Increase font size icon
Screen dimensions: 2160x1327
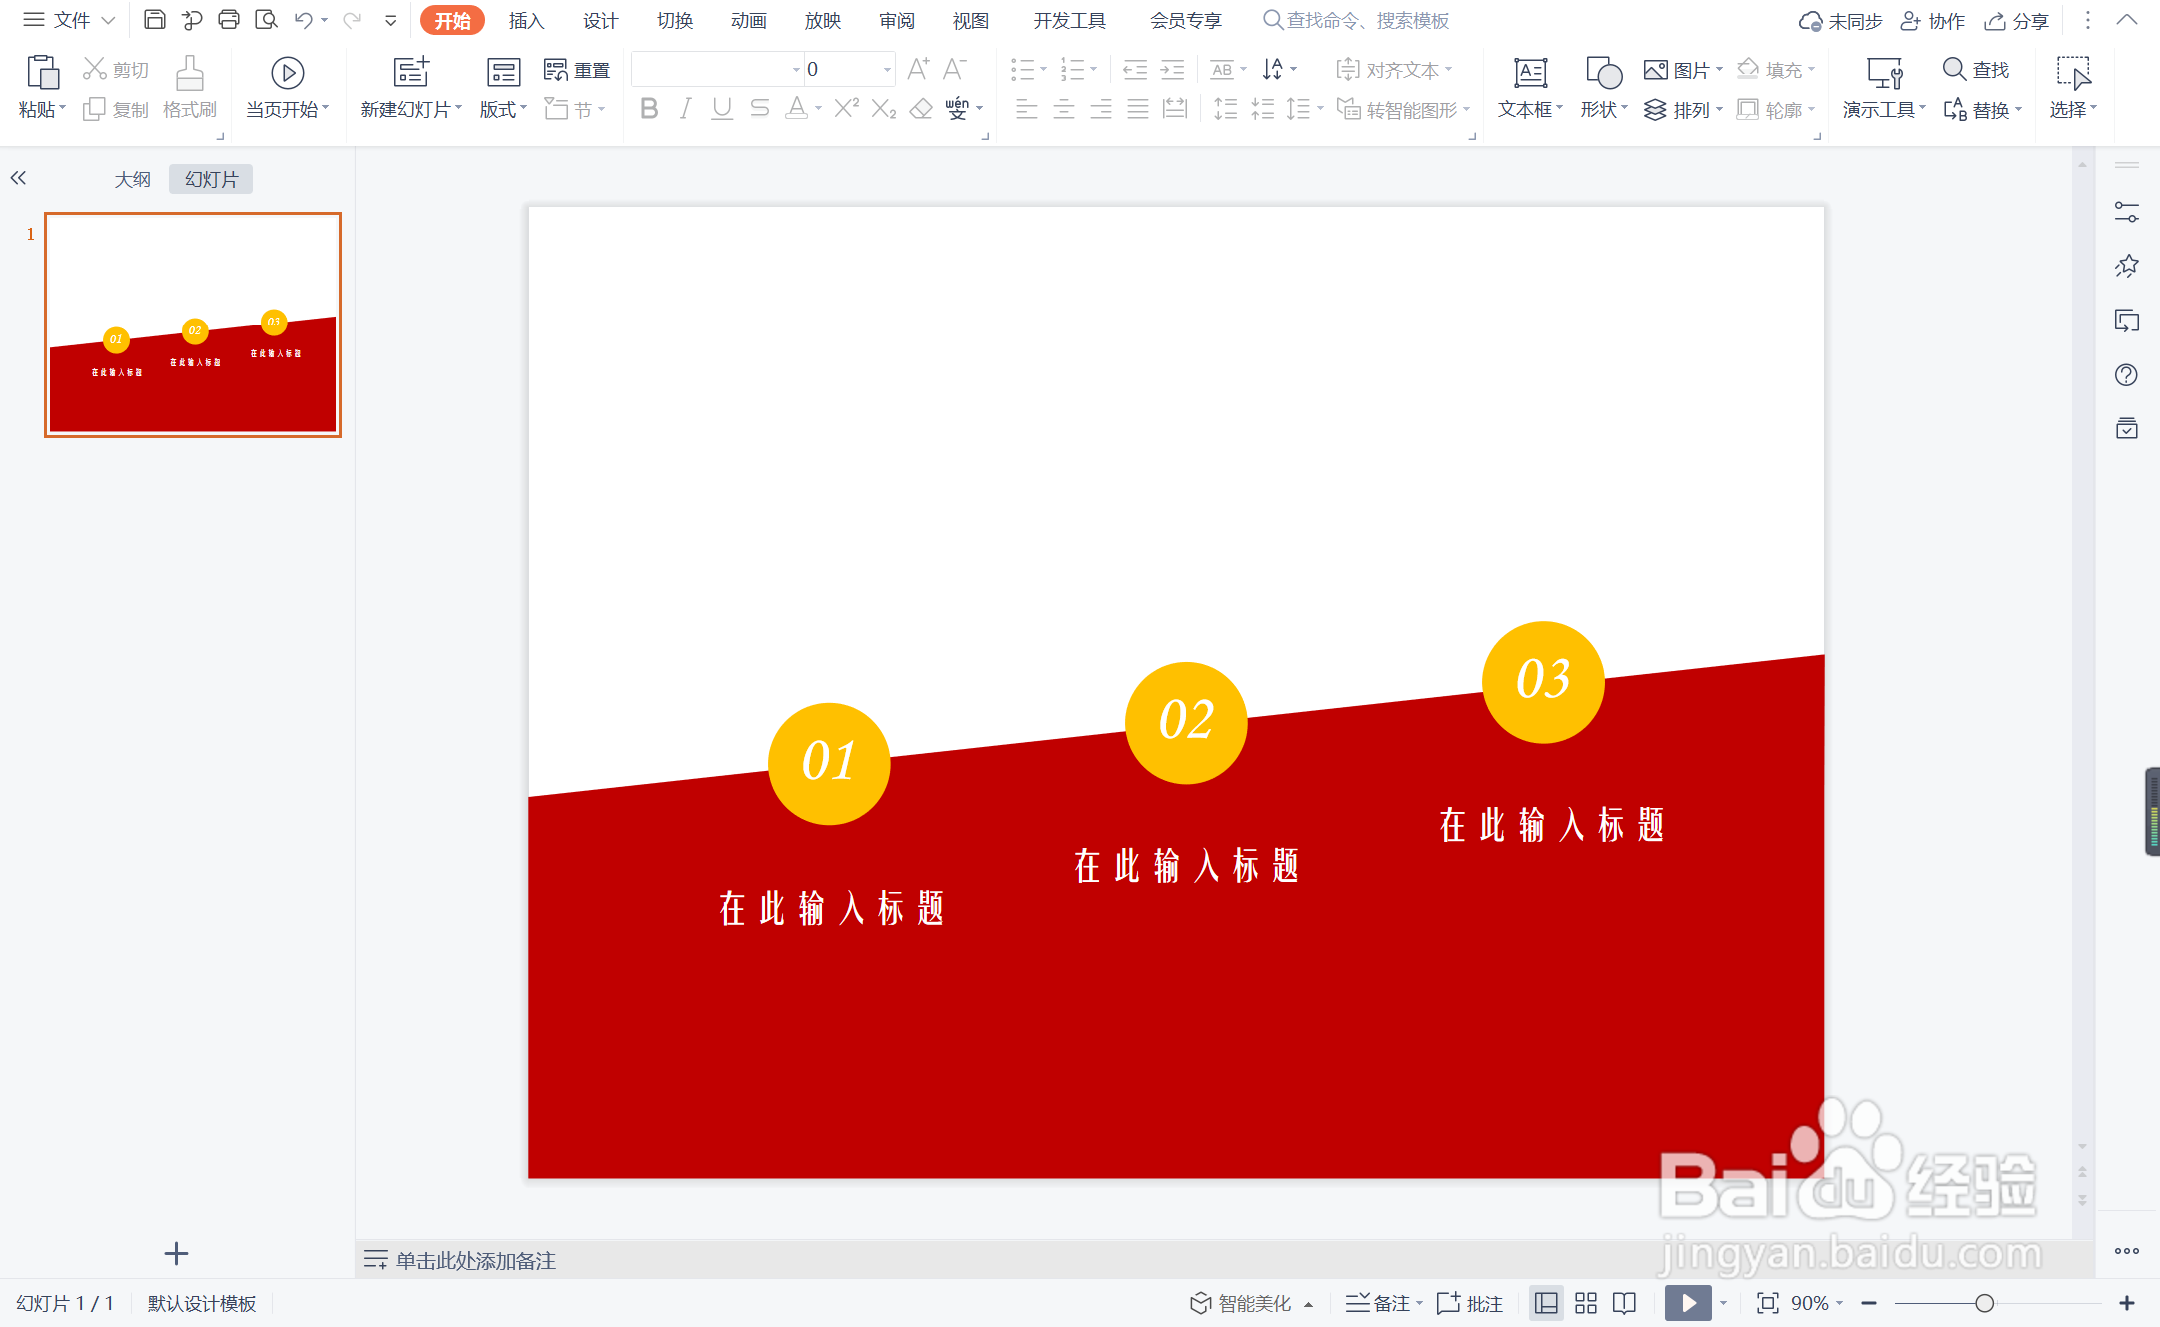point(918,69)
